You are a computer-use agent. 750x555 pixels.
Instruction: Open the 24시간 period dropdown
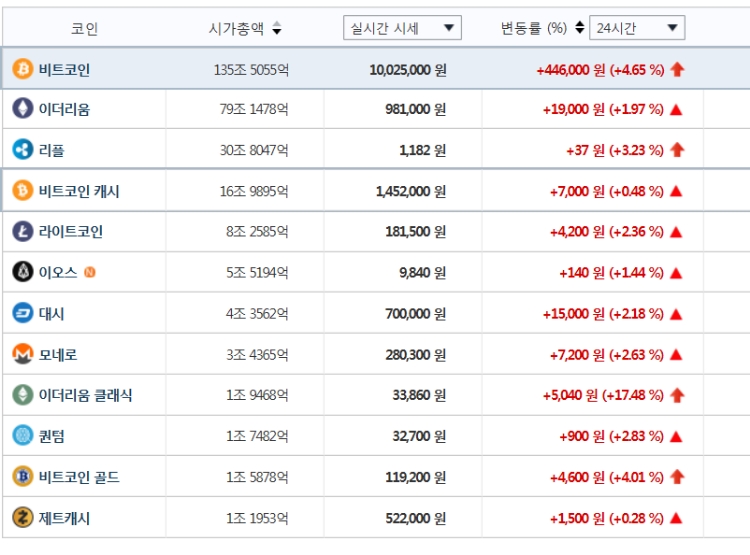coord(637,28)
